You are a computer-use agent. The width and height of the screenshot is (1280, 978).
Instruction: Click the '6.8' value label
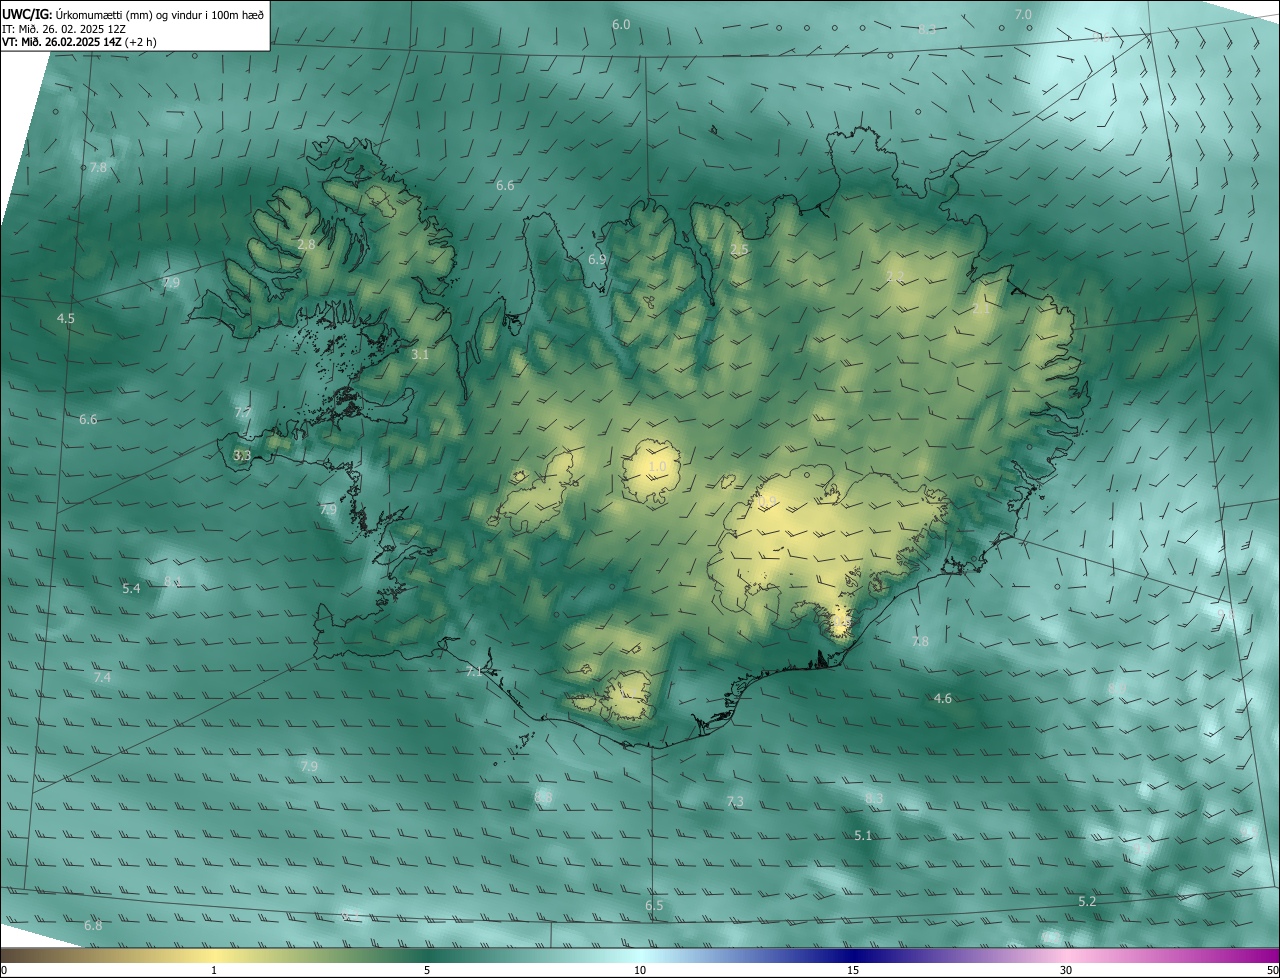tap(93, 926)
